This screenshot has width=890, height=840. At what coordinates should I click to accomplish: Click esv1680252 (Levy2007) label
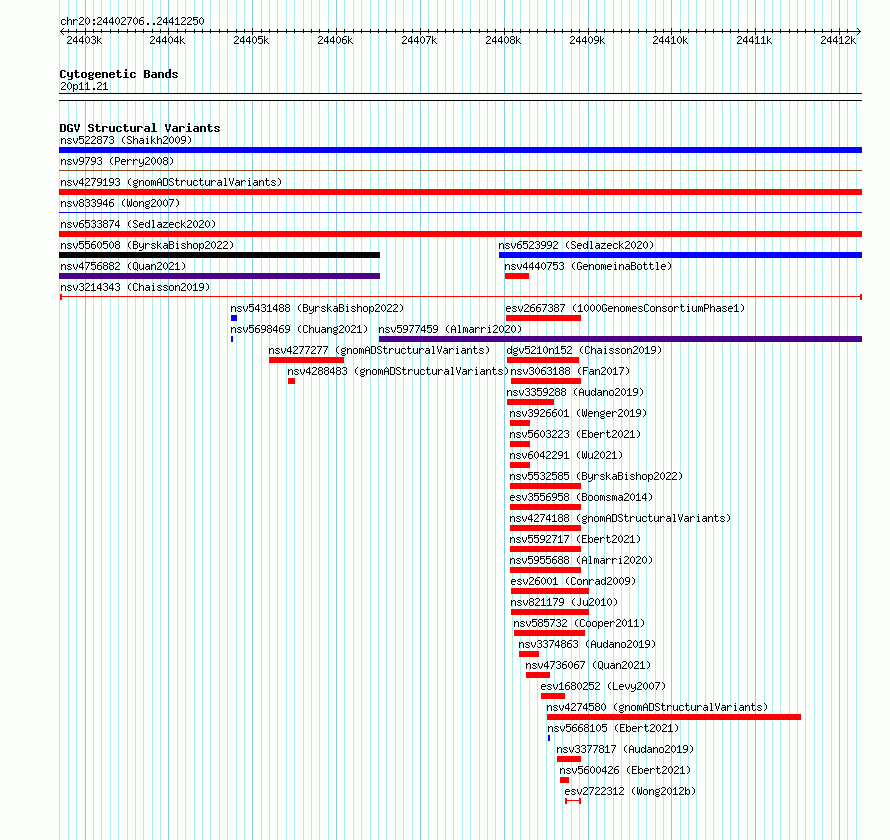click(603, 686)
